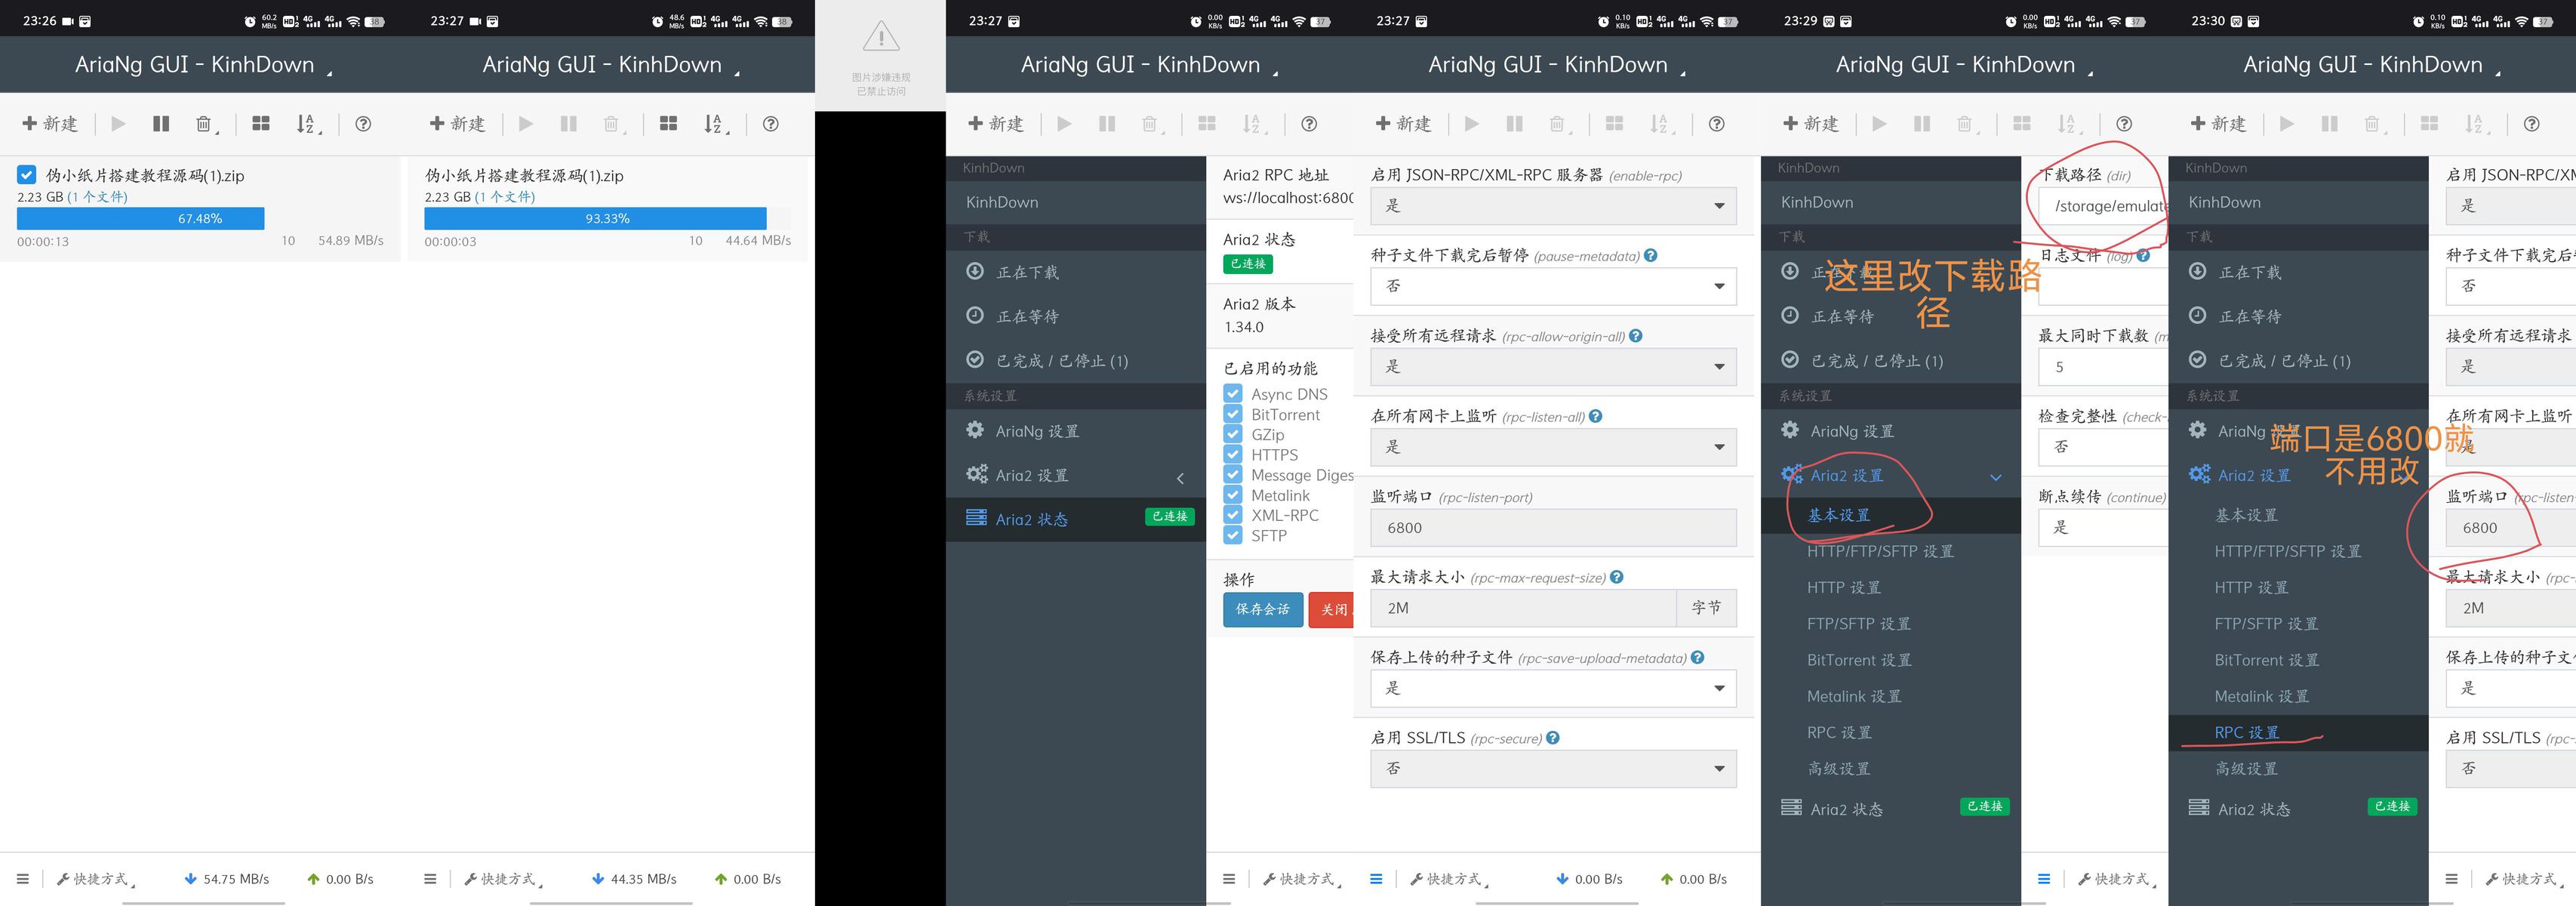Select 基本设置 circled in red
The height and width of the screenshot is (906, 2576).
1838,514
